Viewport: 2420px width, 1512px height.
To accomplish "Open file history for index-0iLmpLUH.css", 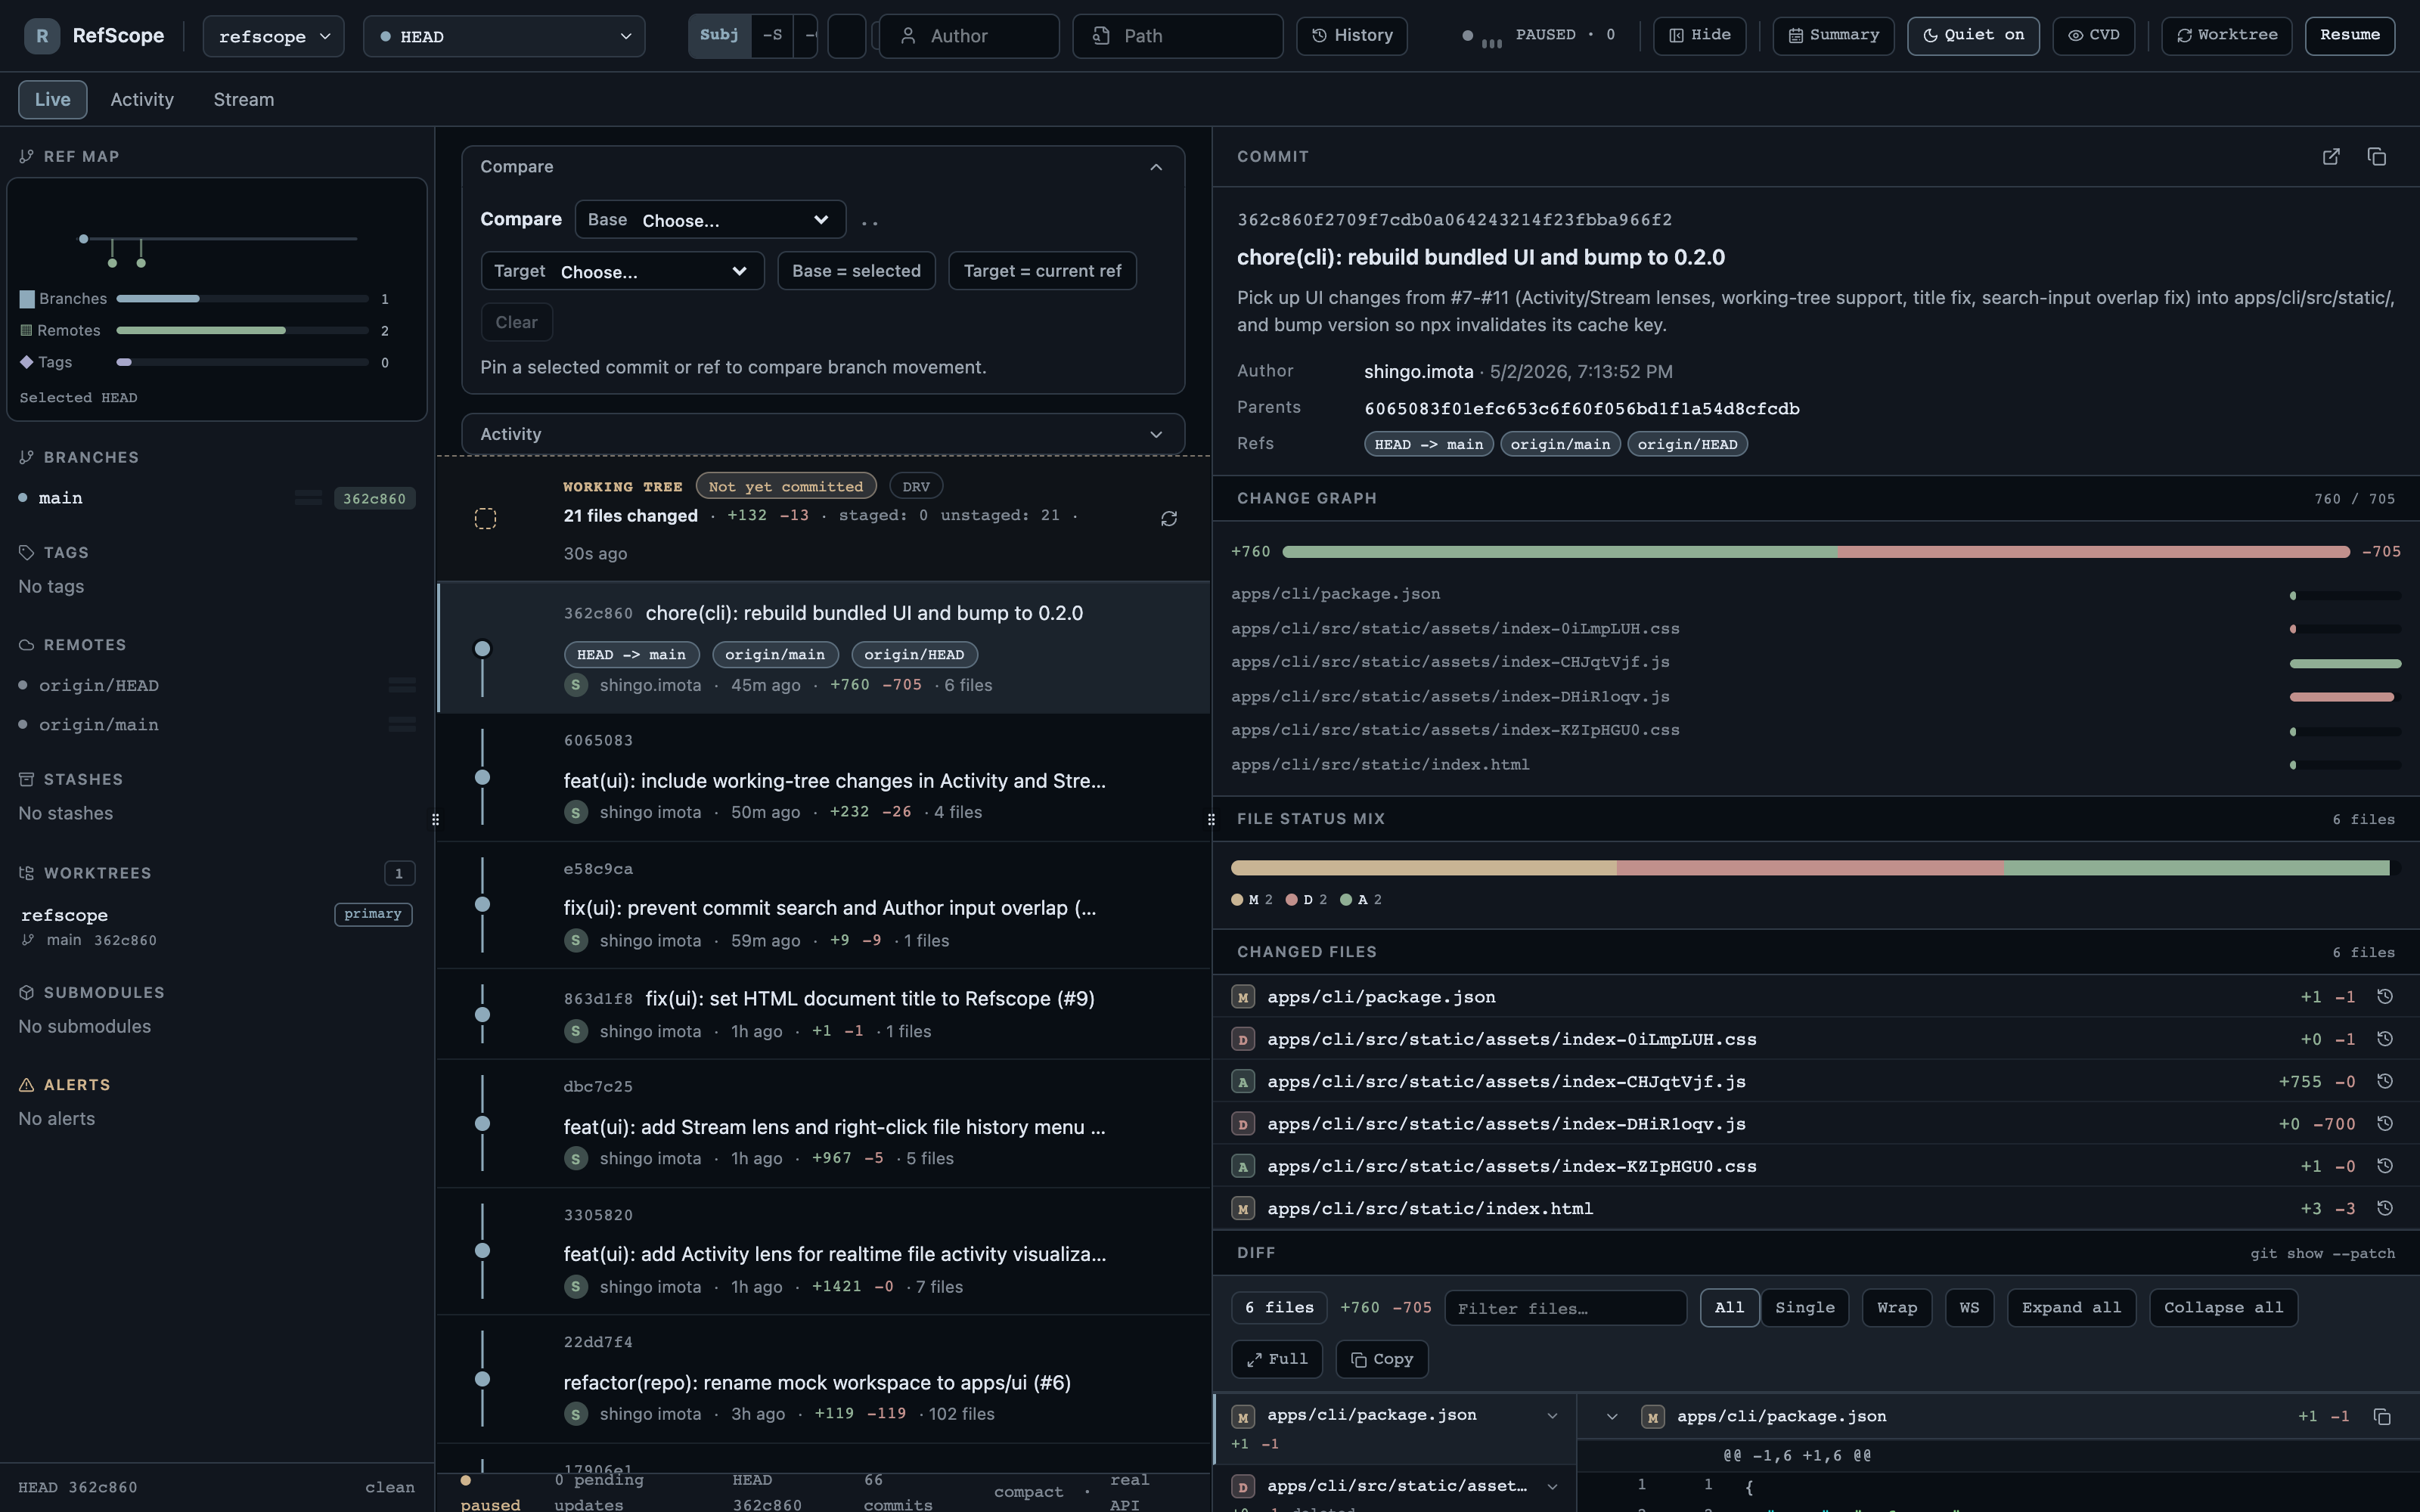I will click(2384, 1039).
